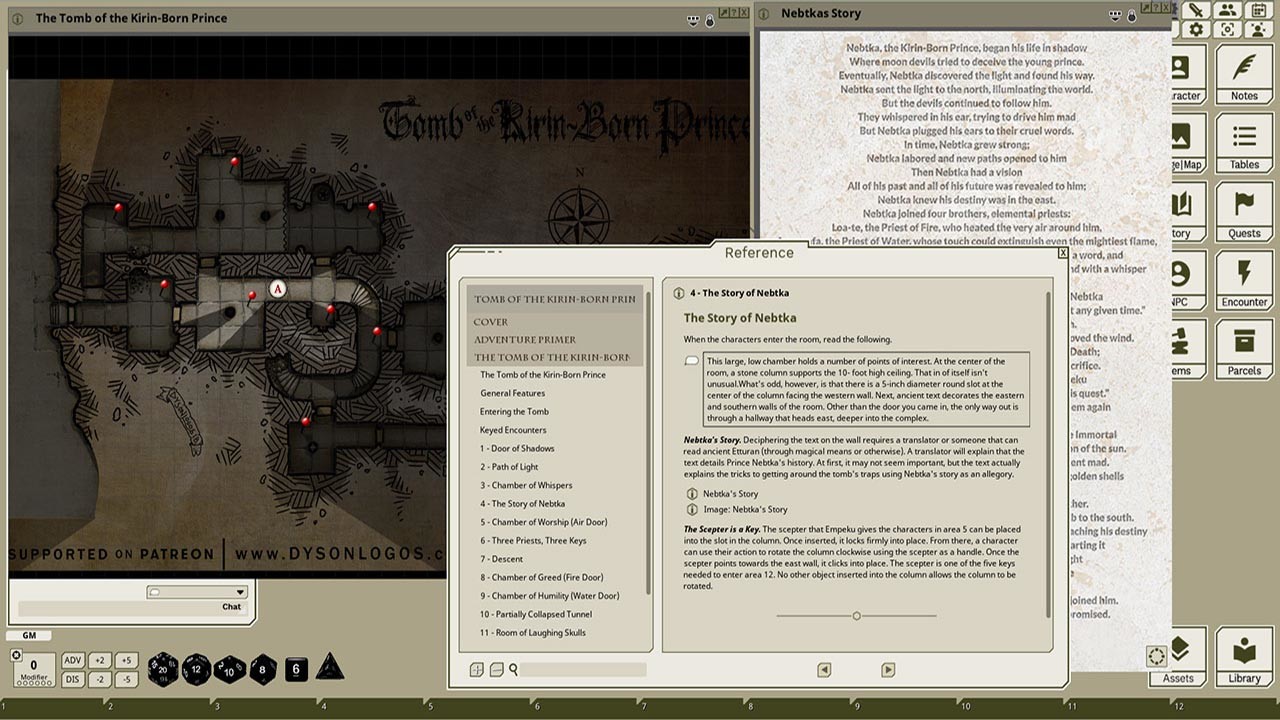Open the Image: Nebtka's Story link
The image size is (1280, 720).
tap(745, 509)
